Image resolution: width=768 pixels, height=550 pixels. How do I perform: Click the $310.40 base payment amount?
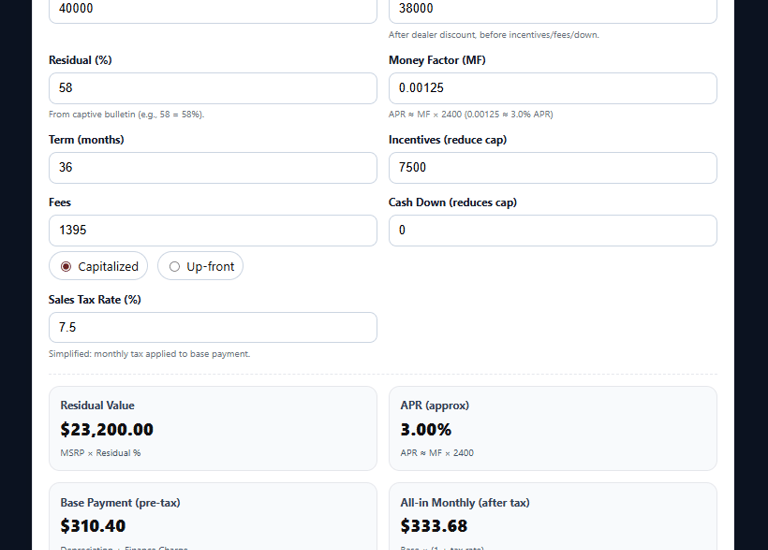94,526
